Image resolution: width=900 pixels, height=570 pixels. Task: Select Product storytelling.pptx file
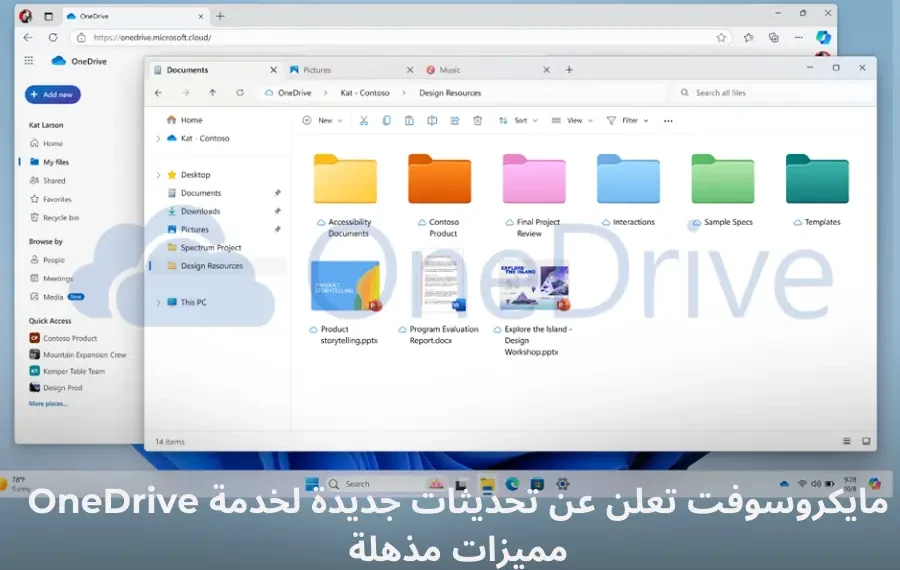[345, 303]
